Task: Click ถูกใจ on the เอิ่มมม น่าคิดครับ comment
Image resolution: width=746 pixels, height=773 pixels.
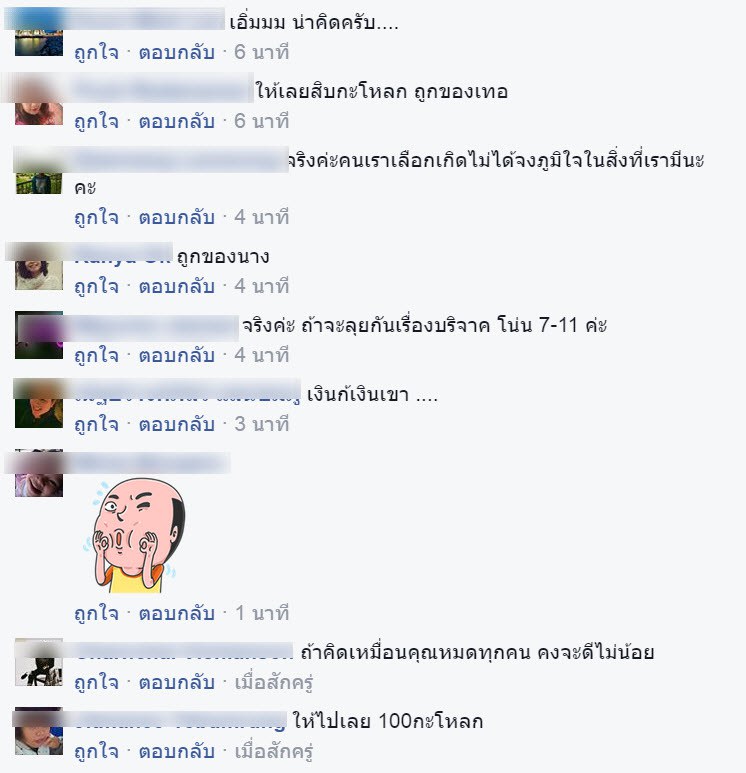Action: (96, 52)
